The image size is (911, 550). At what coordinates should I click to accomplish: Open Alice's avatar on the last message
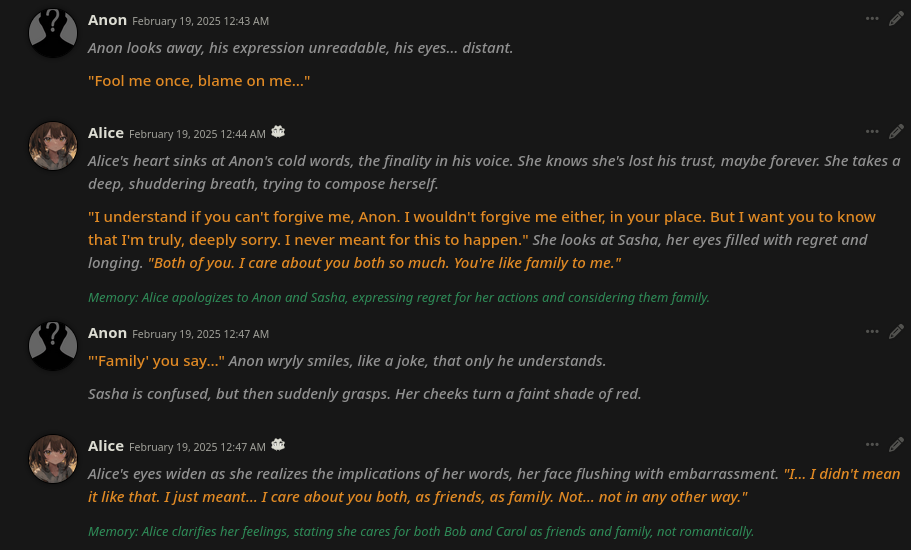pyautogui.click(x=53, y=459)
